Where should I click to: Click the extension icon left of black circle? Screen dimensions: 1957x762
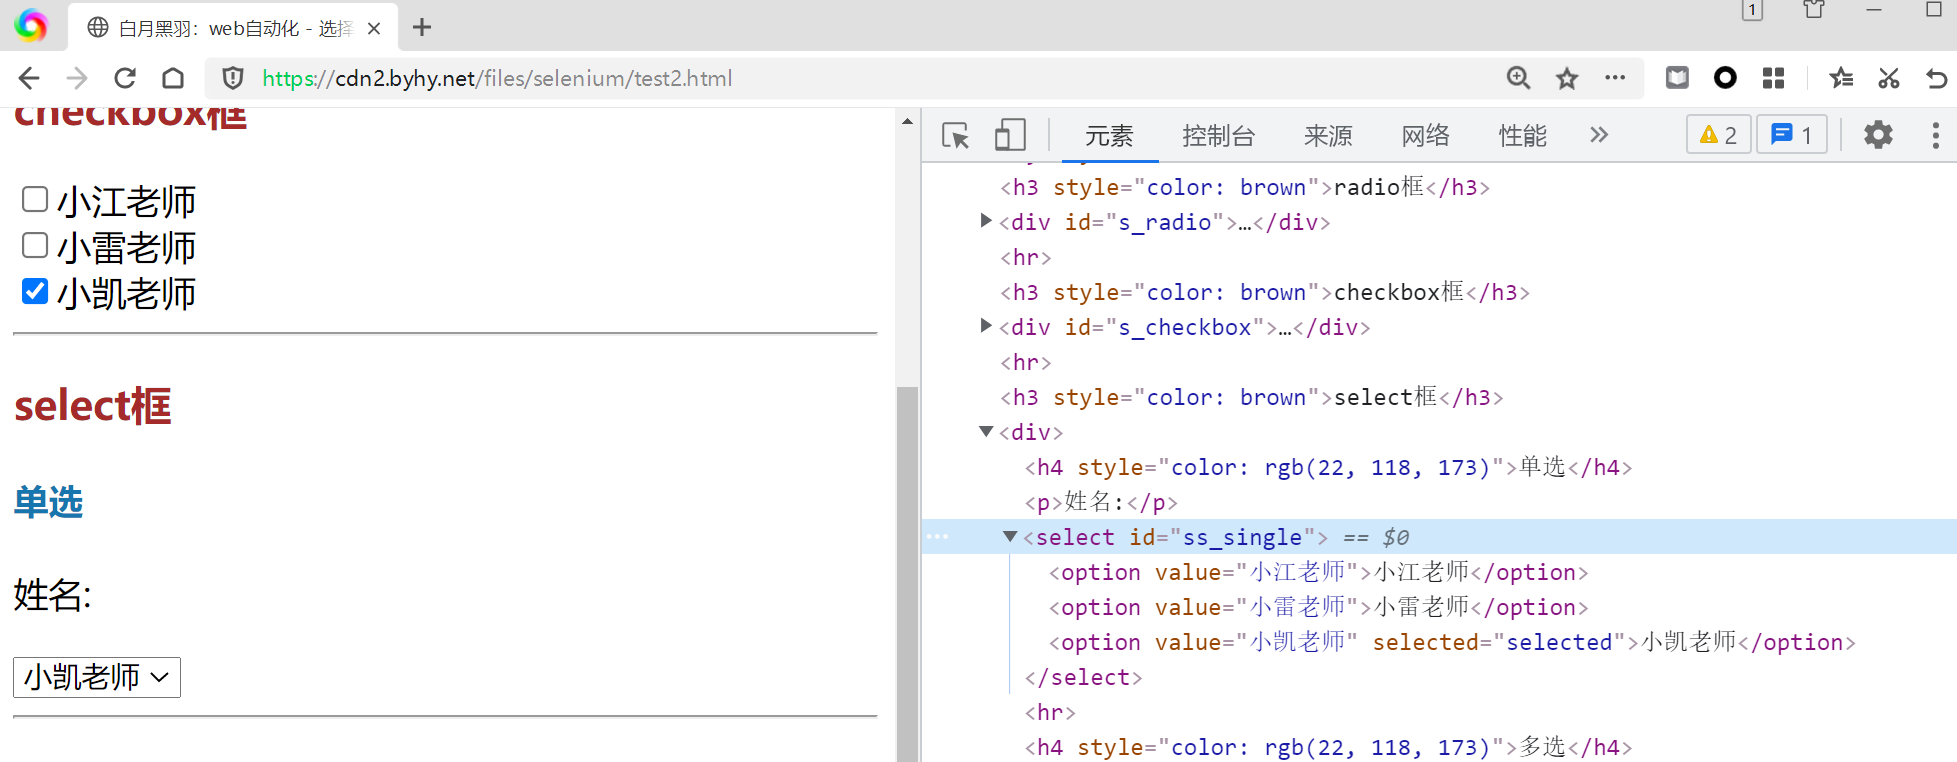click(1677, 78)
